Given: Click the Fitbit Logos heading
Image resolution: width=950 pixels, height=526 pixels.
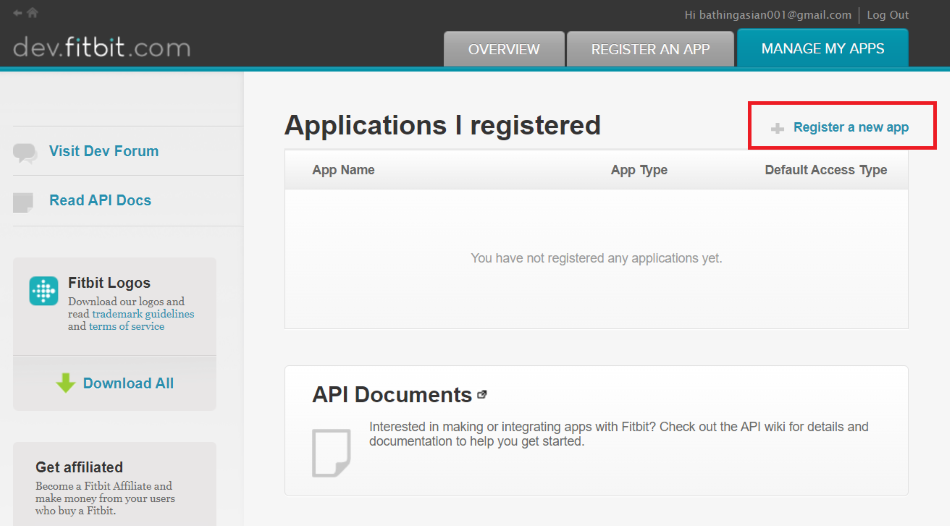Looking at the screenshot, I should click(x=109, y=283).
